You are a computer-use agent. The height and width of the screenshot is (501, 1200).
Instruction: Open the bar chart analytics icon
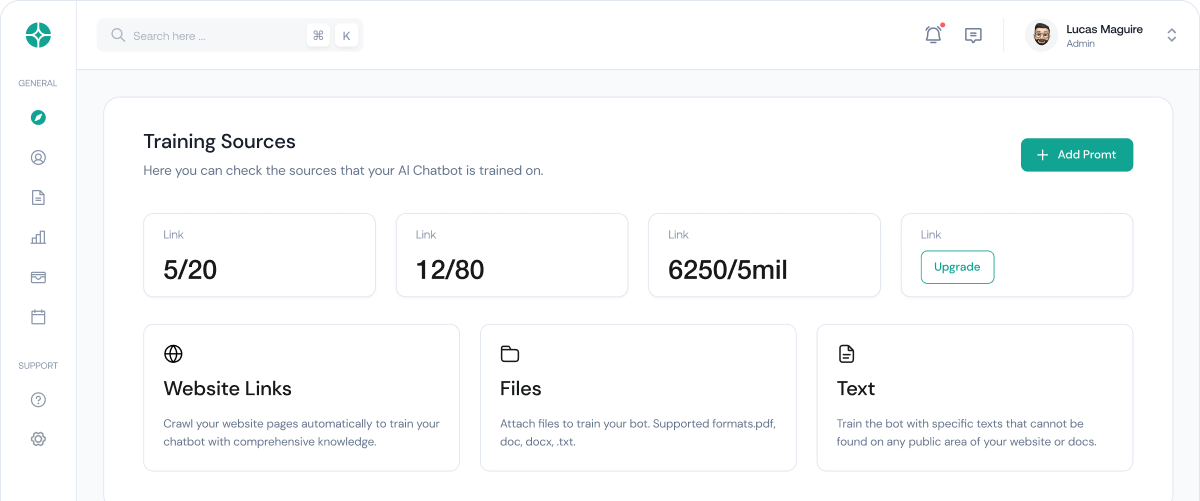pos(38,238)
